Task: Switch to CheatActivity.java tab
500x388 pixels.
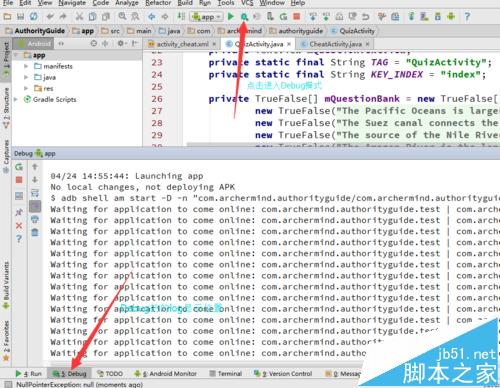Action: (x=335, y=44)
